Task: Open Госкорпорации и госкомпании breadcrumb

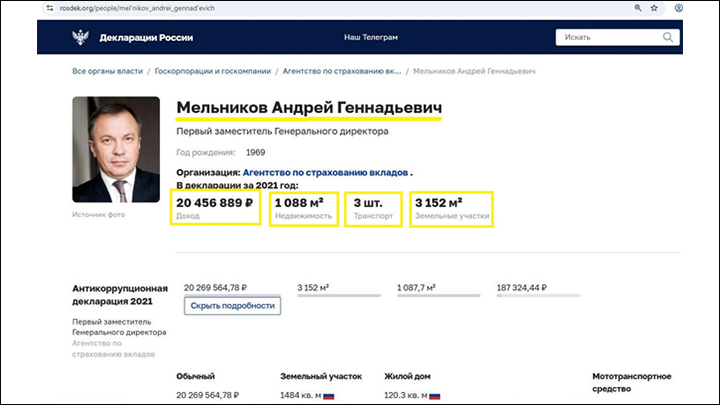Action: click(212, 72)
